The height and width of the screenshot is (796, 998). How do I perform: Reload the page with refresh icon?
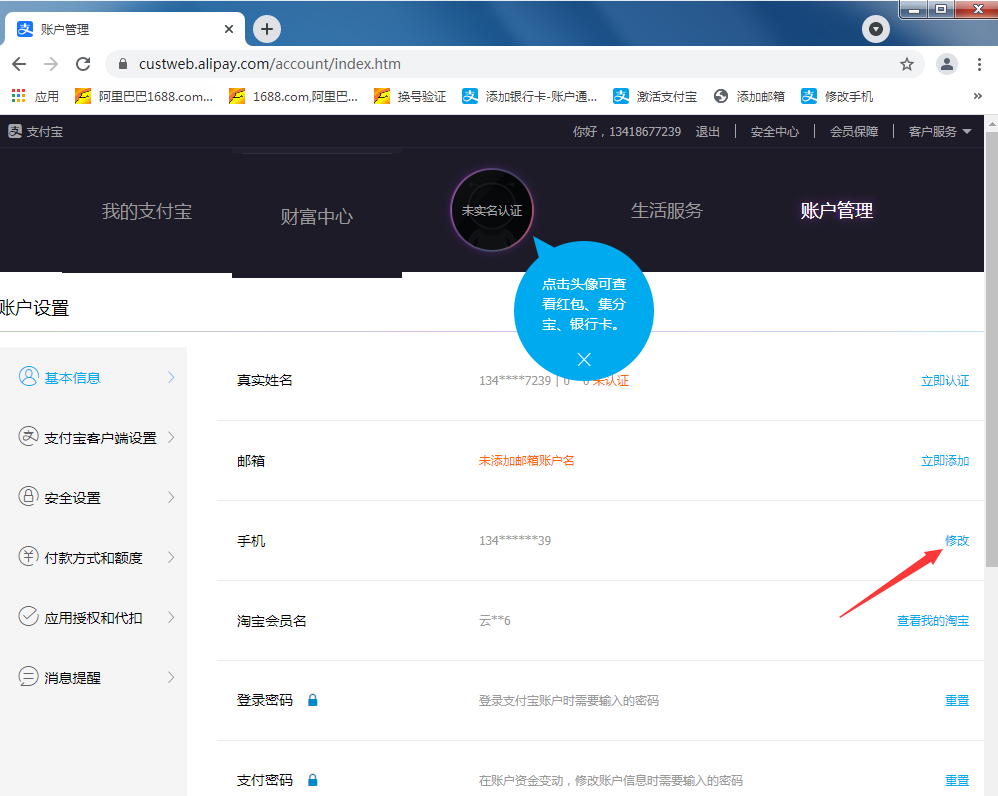83,64
